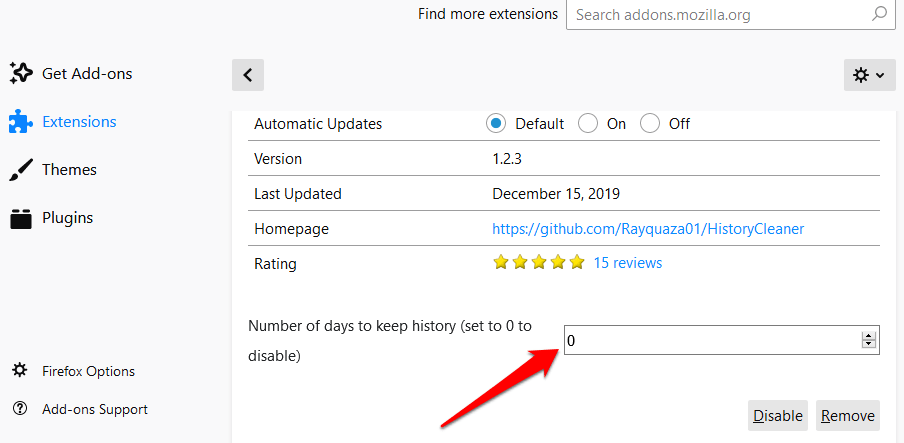This screenshot has width=904, height=443.
Task: Click the search magnifier icon
Action: pyautogui.click(x=879, y=15)
